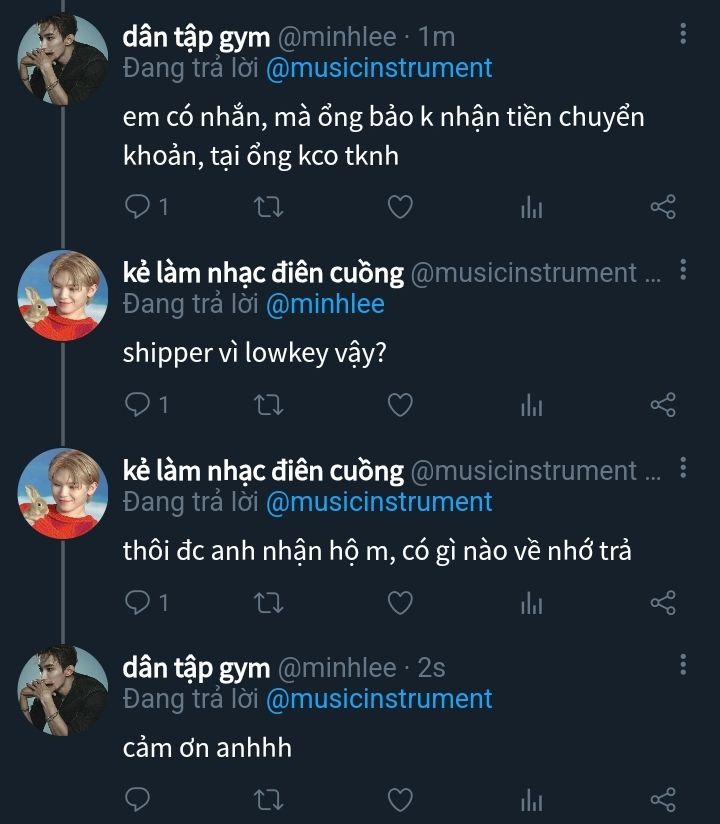Like the tweet about chuyển khoản

(x=400, y=207)
